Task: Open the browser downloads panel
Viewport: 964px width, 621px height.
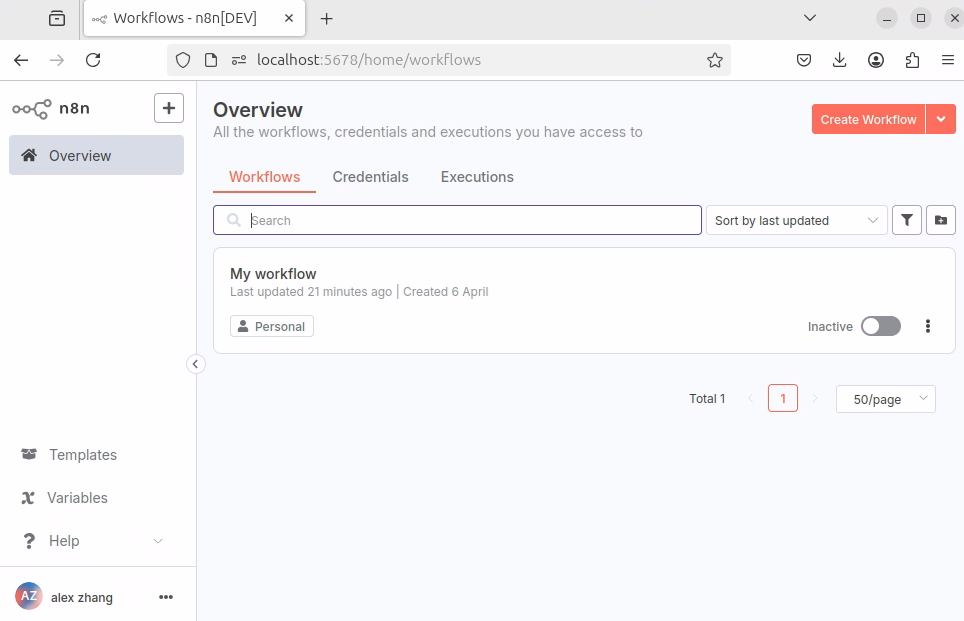Action: (839, 60)
